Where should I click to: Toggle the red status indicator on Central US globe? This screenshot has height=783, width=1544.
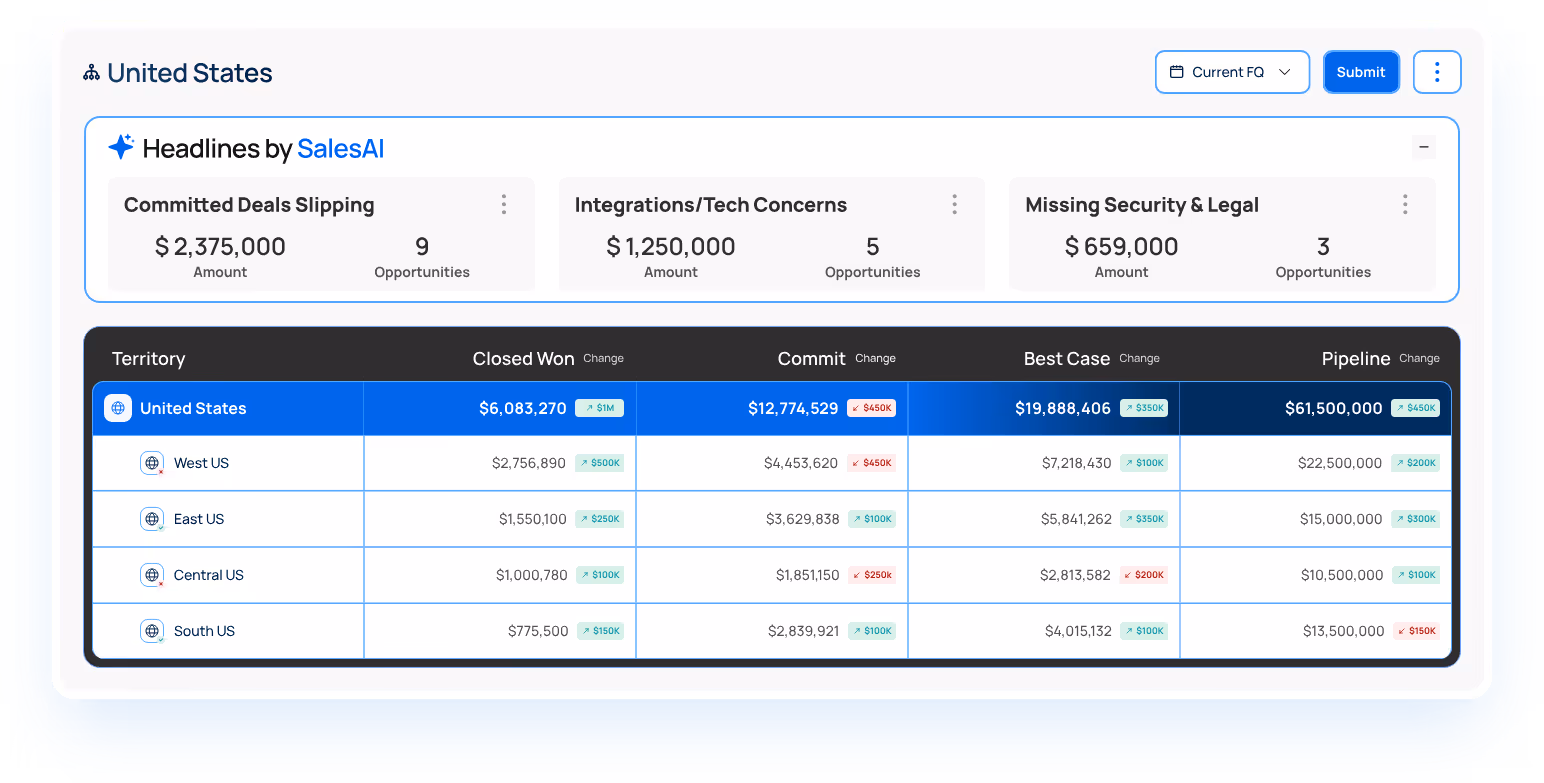160,582
